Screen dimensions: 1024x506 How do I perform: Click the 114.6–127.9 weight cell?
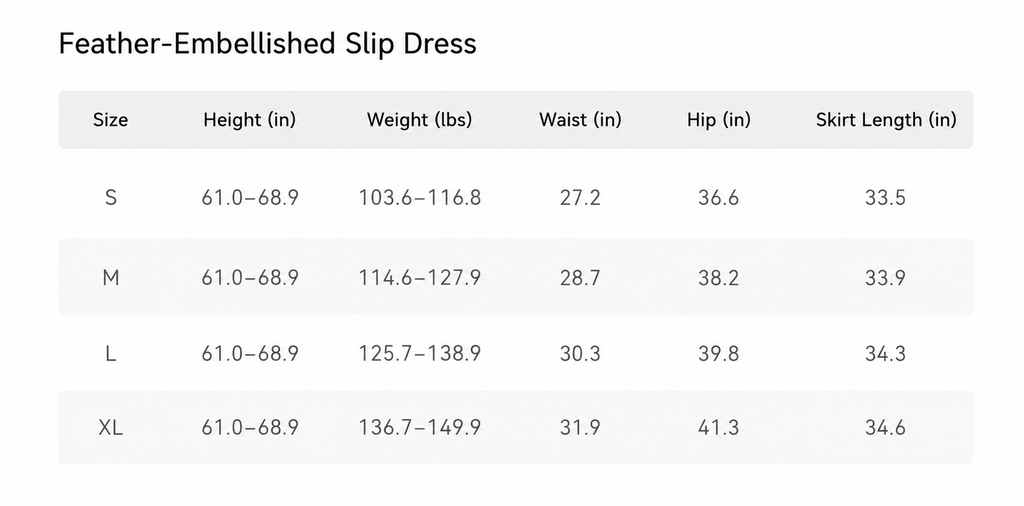(419, 278)
